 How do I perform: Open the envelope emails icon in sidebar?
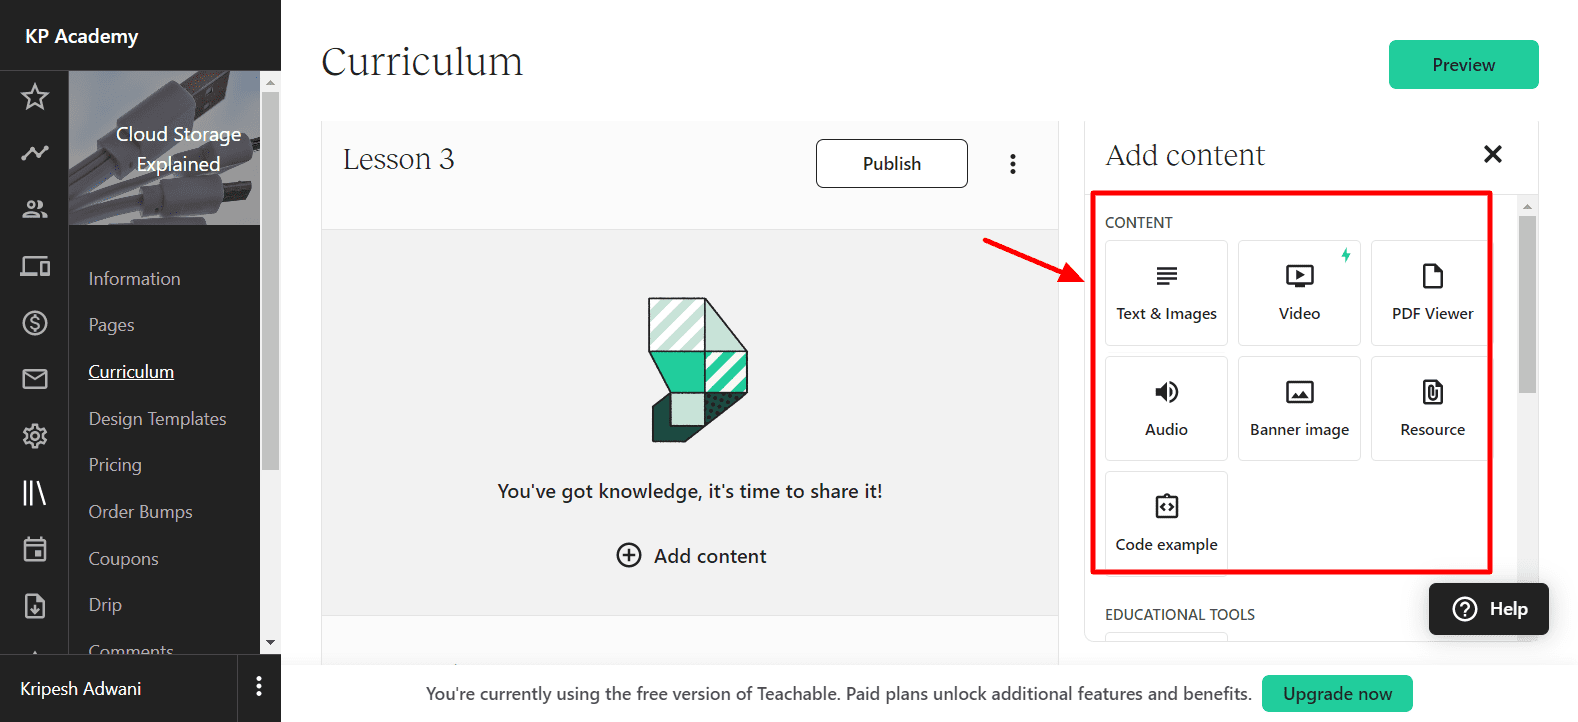click(35, 379)
